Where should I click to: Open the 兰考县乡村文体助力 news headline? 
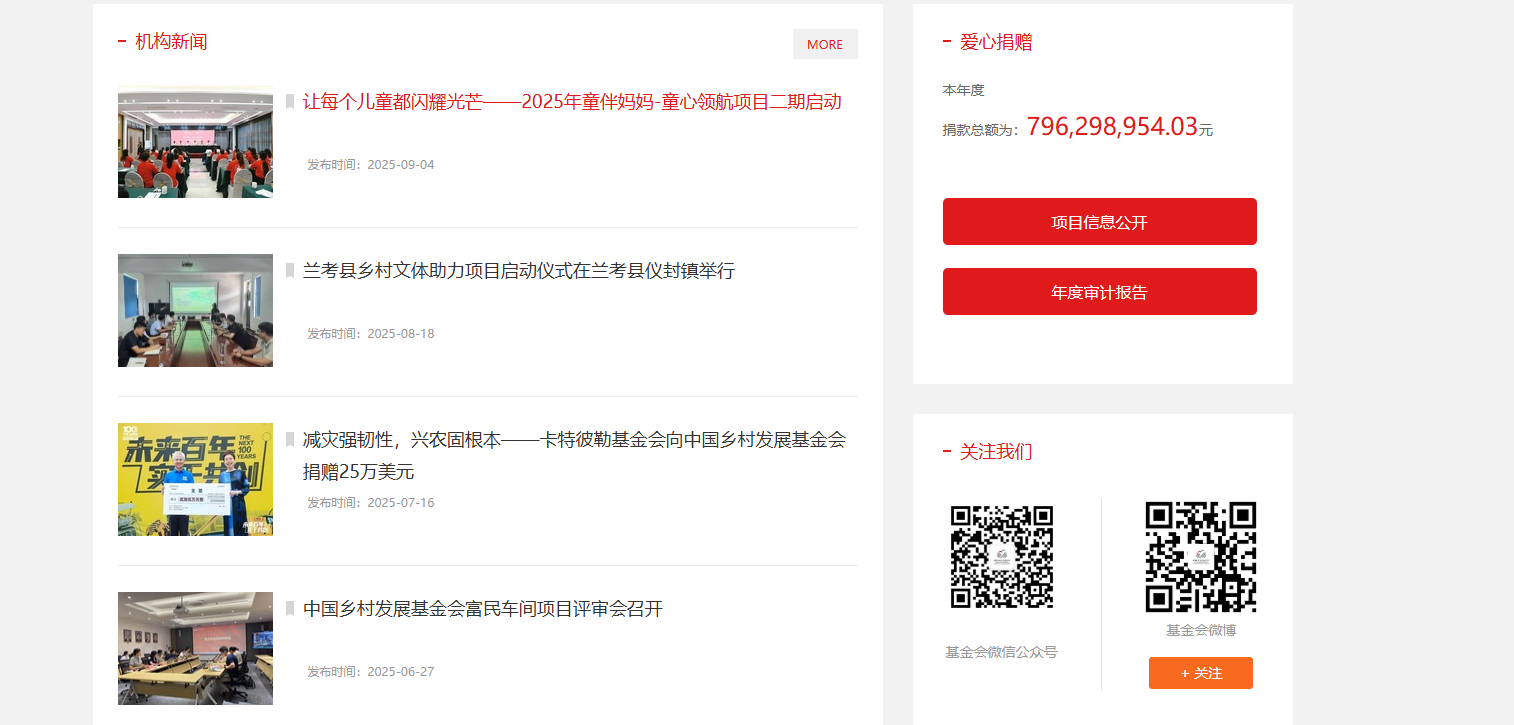coord(518,271)
